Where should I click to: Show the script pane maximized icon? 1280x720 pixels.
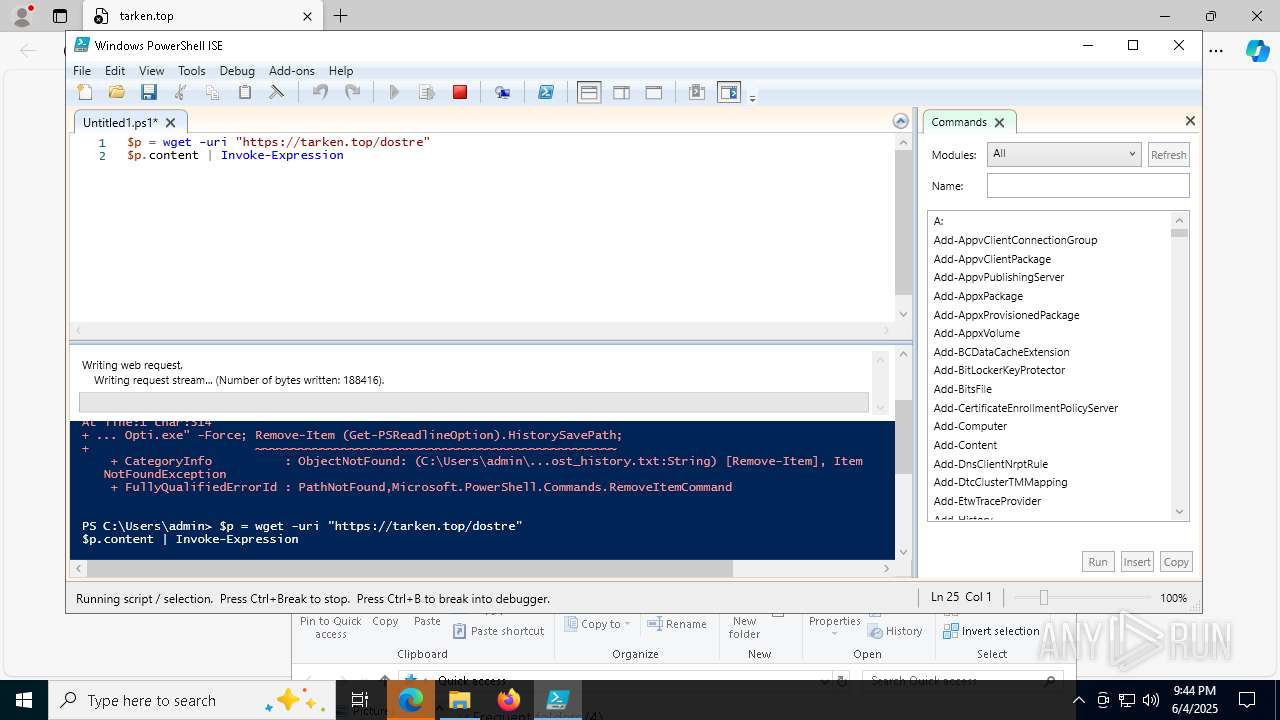click(x=653, y=92)
